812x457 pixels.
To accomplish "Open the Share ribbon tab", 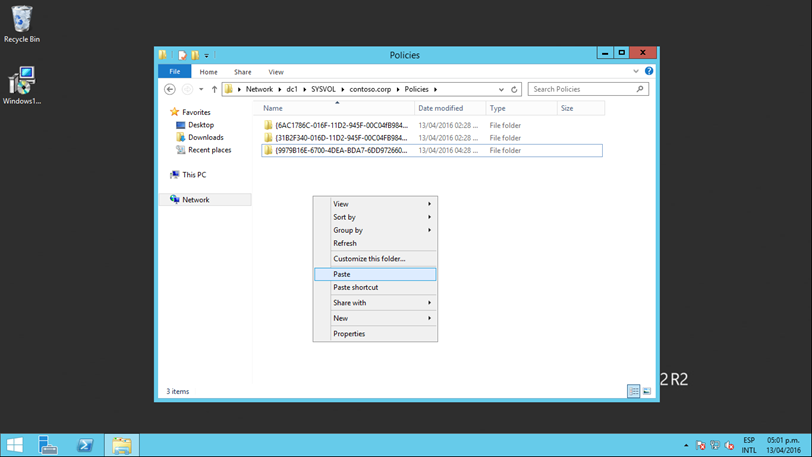I will click(242, 72).
